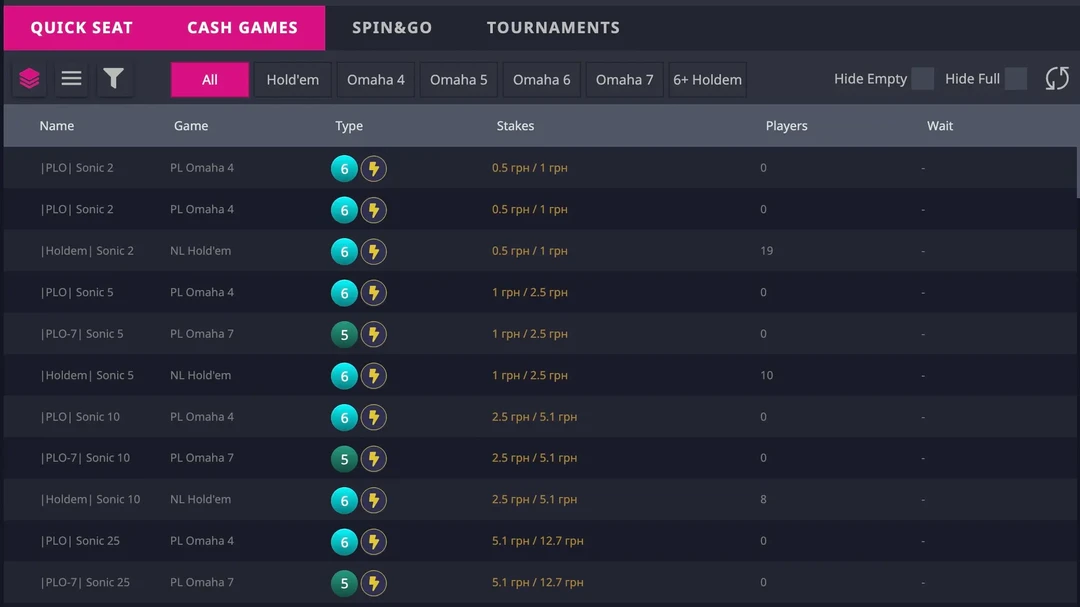This screenshot has height=607, width=1080.
Task: Click the lightning icon in the Holdem Sonic 2 row
Action: pyautogui.click(x=374, y=252)
